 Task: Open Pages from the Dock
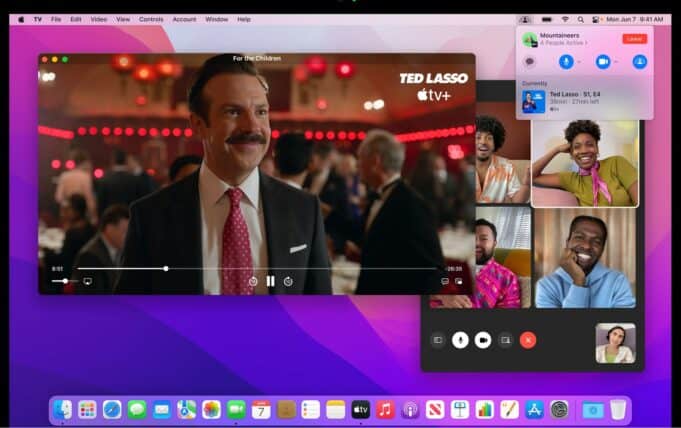click(x=509, y=409)
